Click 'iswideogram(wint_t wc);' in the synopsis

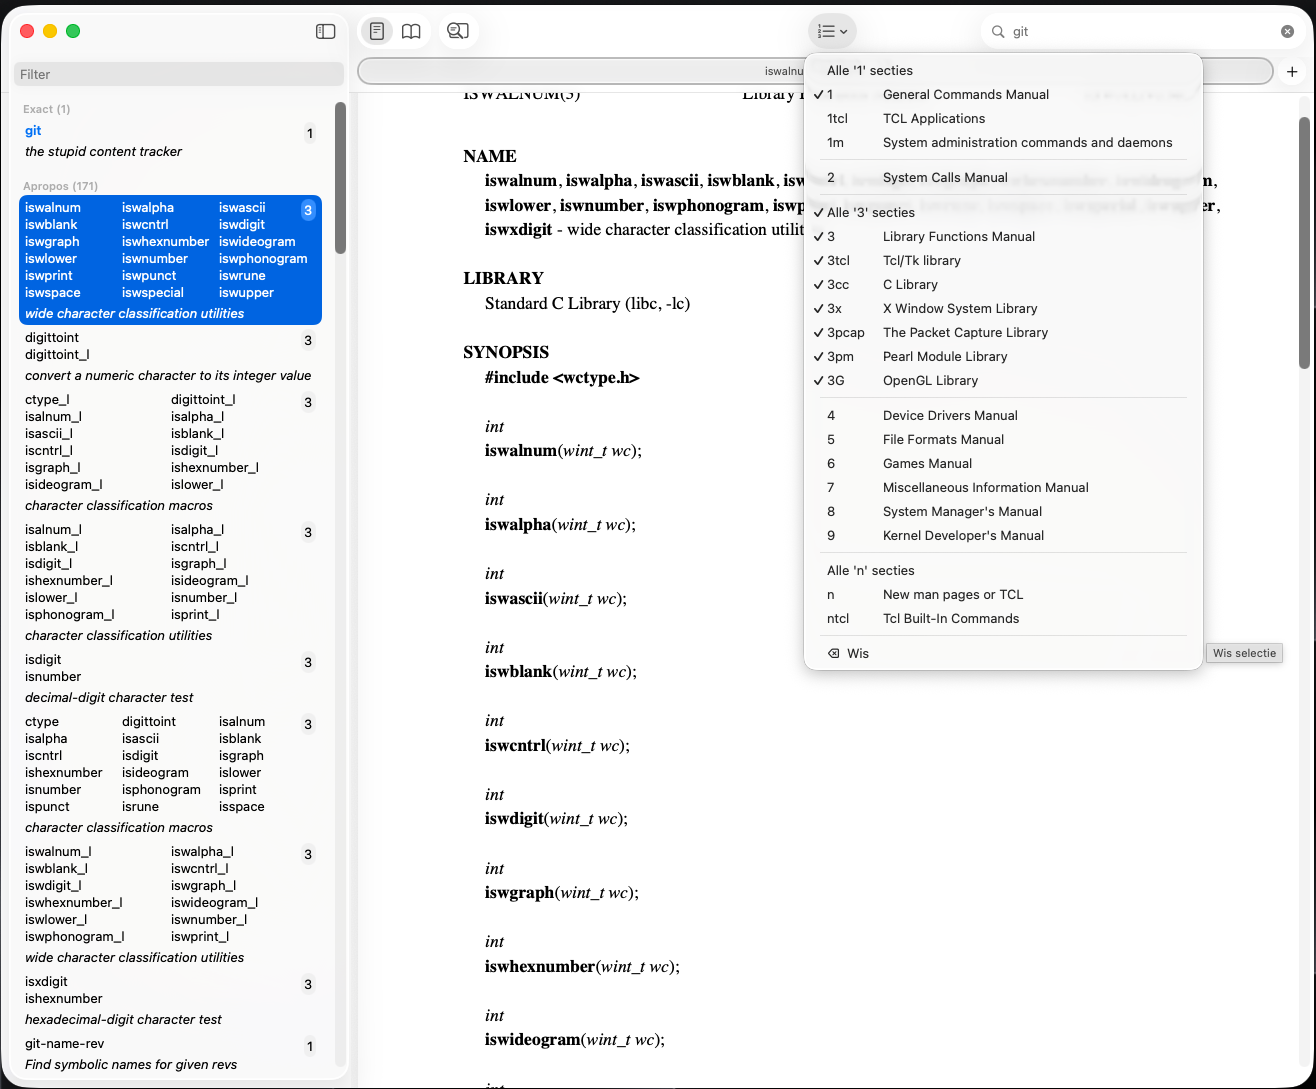575,1039
